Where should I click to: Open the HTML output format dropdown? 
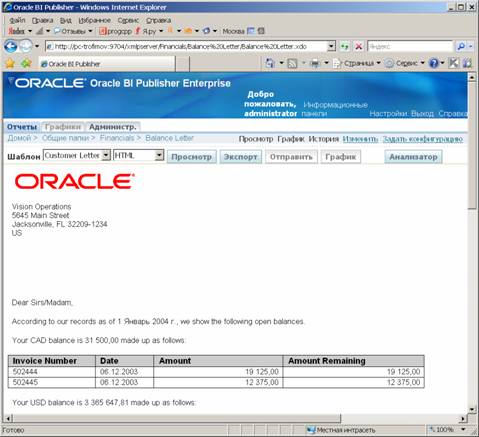coord(139,155)
